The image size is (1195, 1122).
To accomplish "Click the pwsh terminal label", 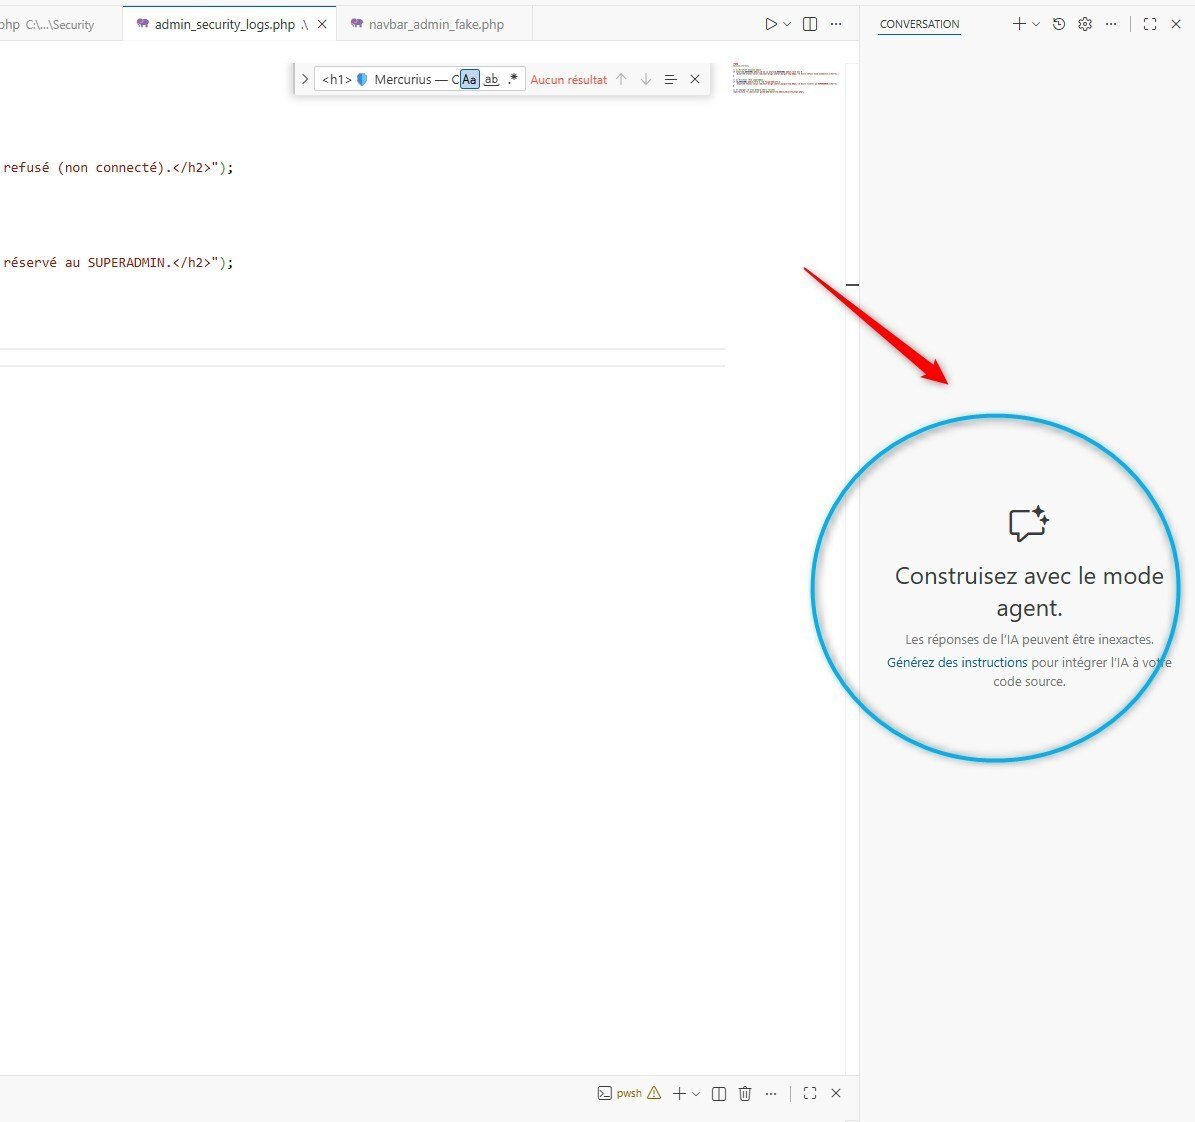I will pyautogui.click(x=629, y=1094).
